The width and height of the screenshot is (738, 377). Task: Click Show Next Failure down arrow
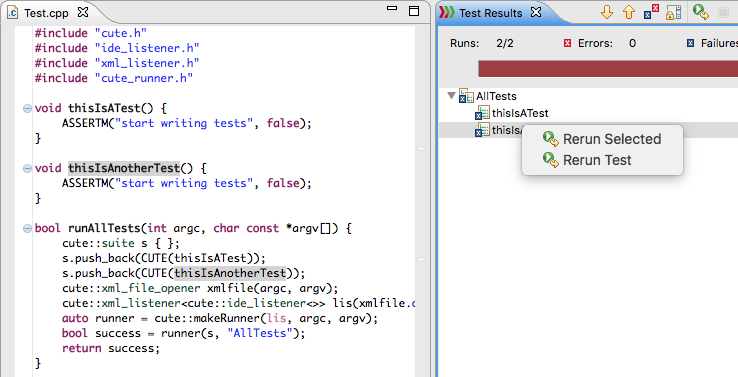coord(607,12)
